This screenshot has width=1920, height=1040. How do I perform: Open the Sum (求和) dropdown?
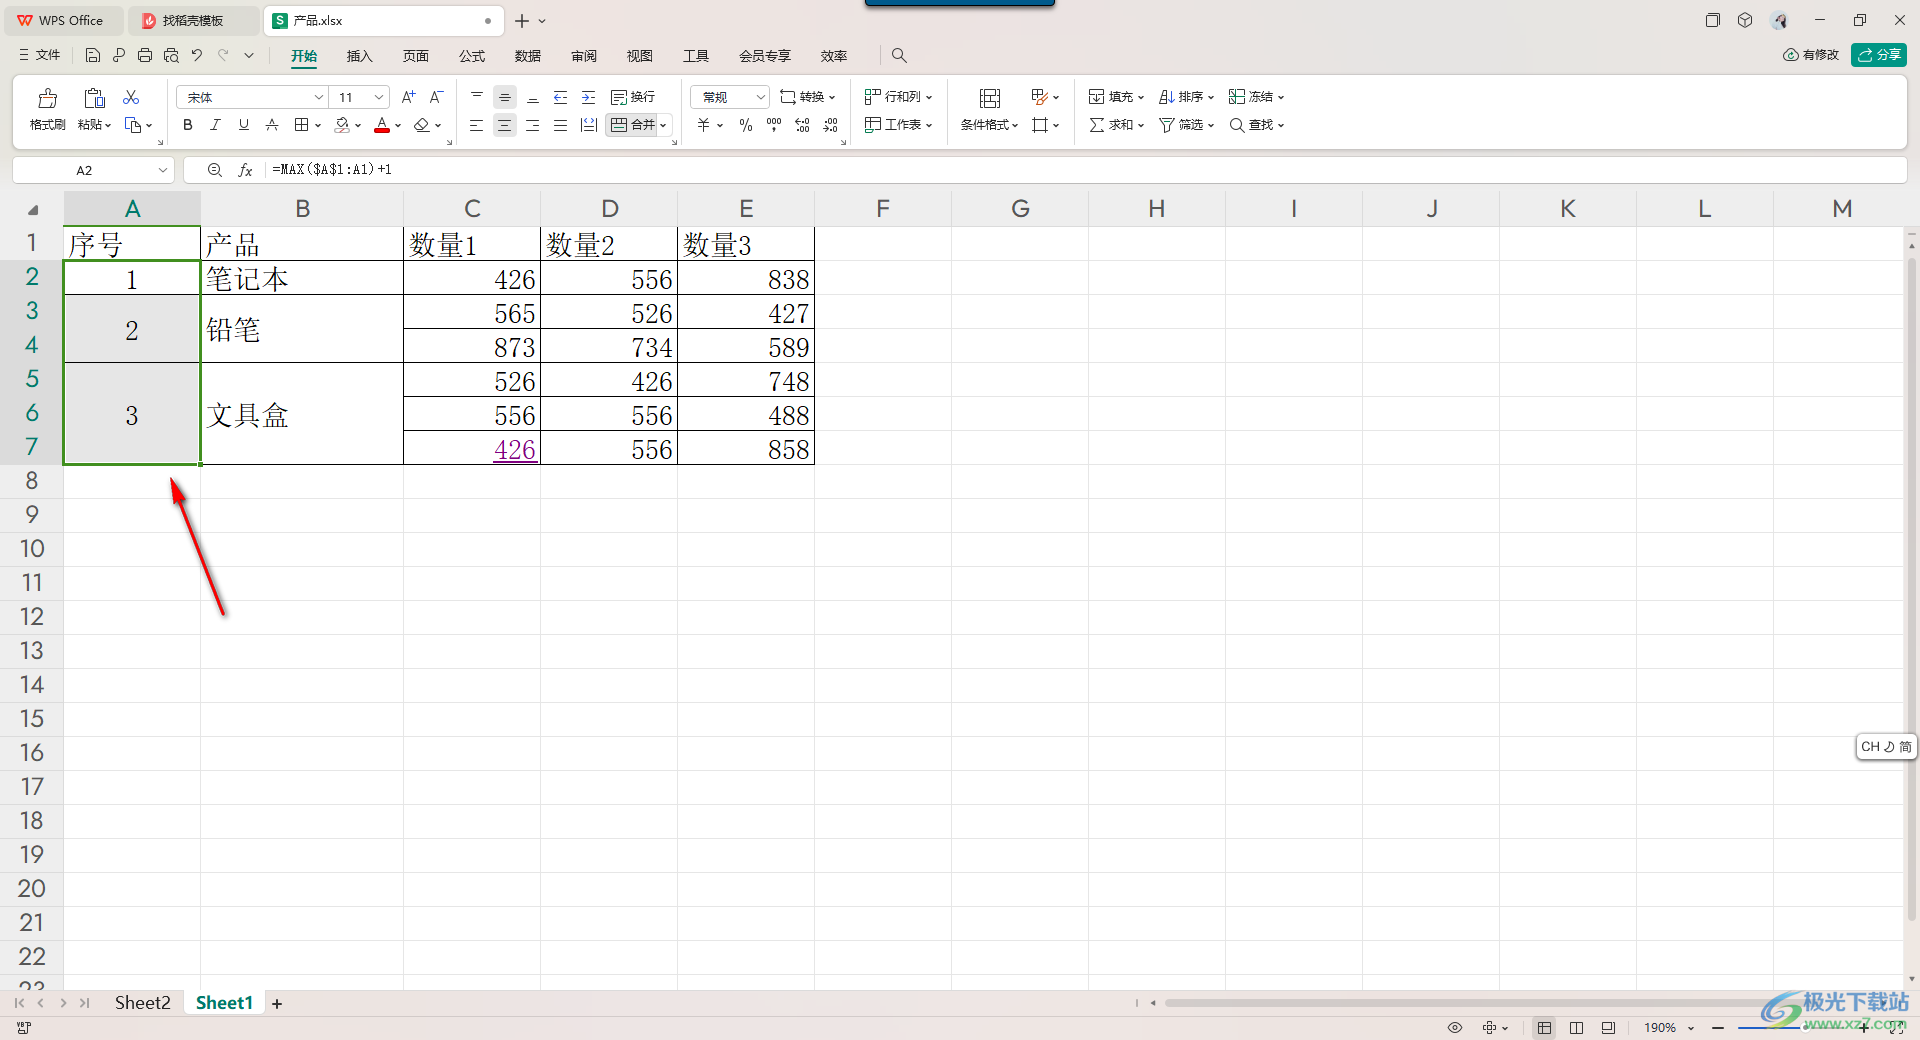1116,125
